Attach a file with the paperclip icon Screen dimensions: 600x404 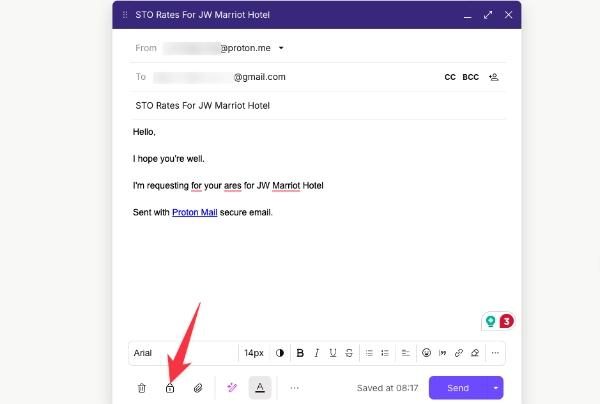pos(198,388)
